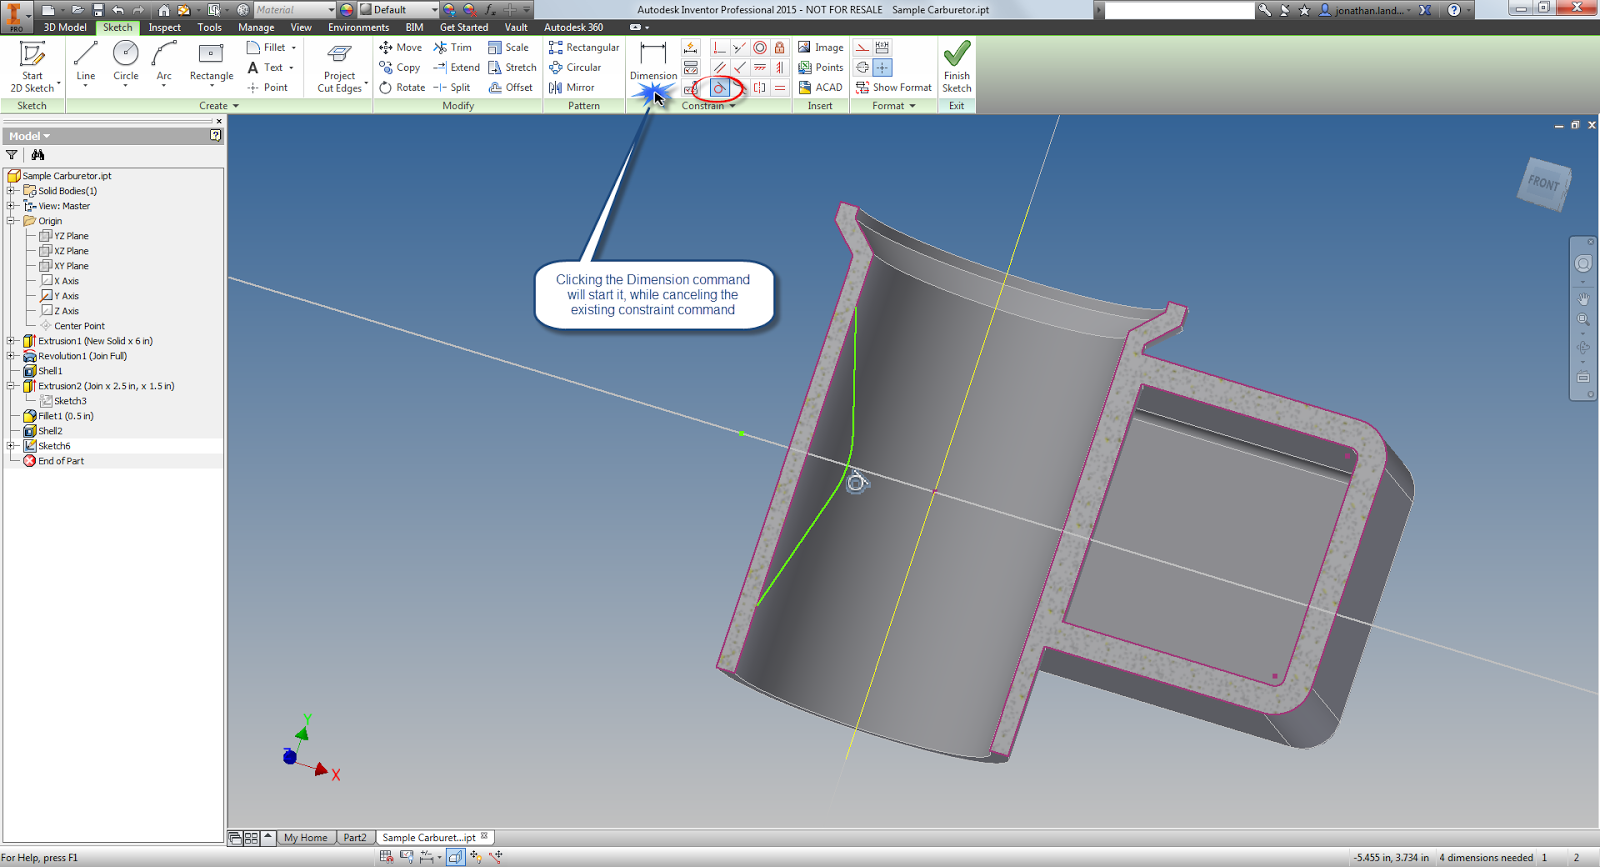Expand the Format panel dropdown

tap(893, 106)
